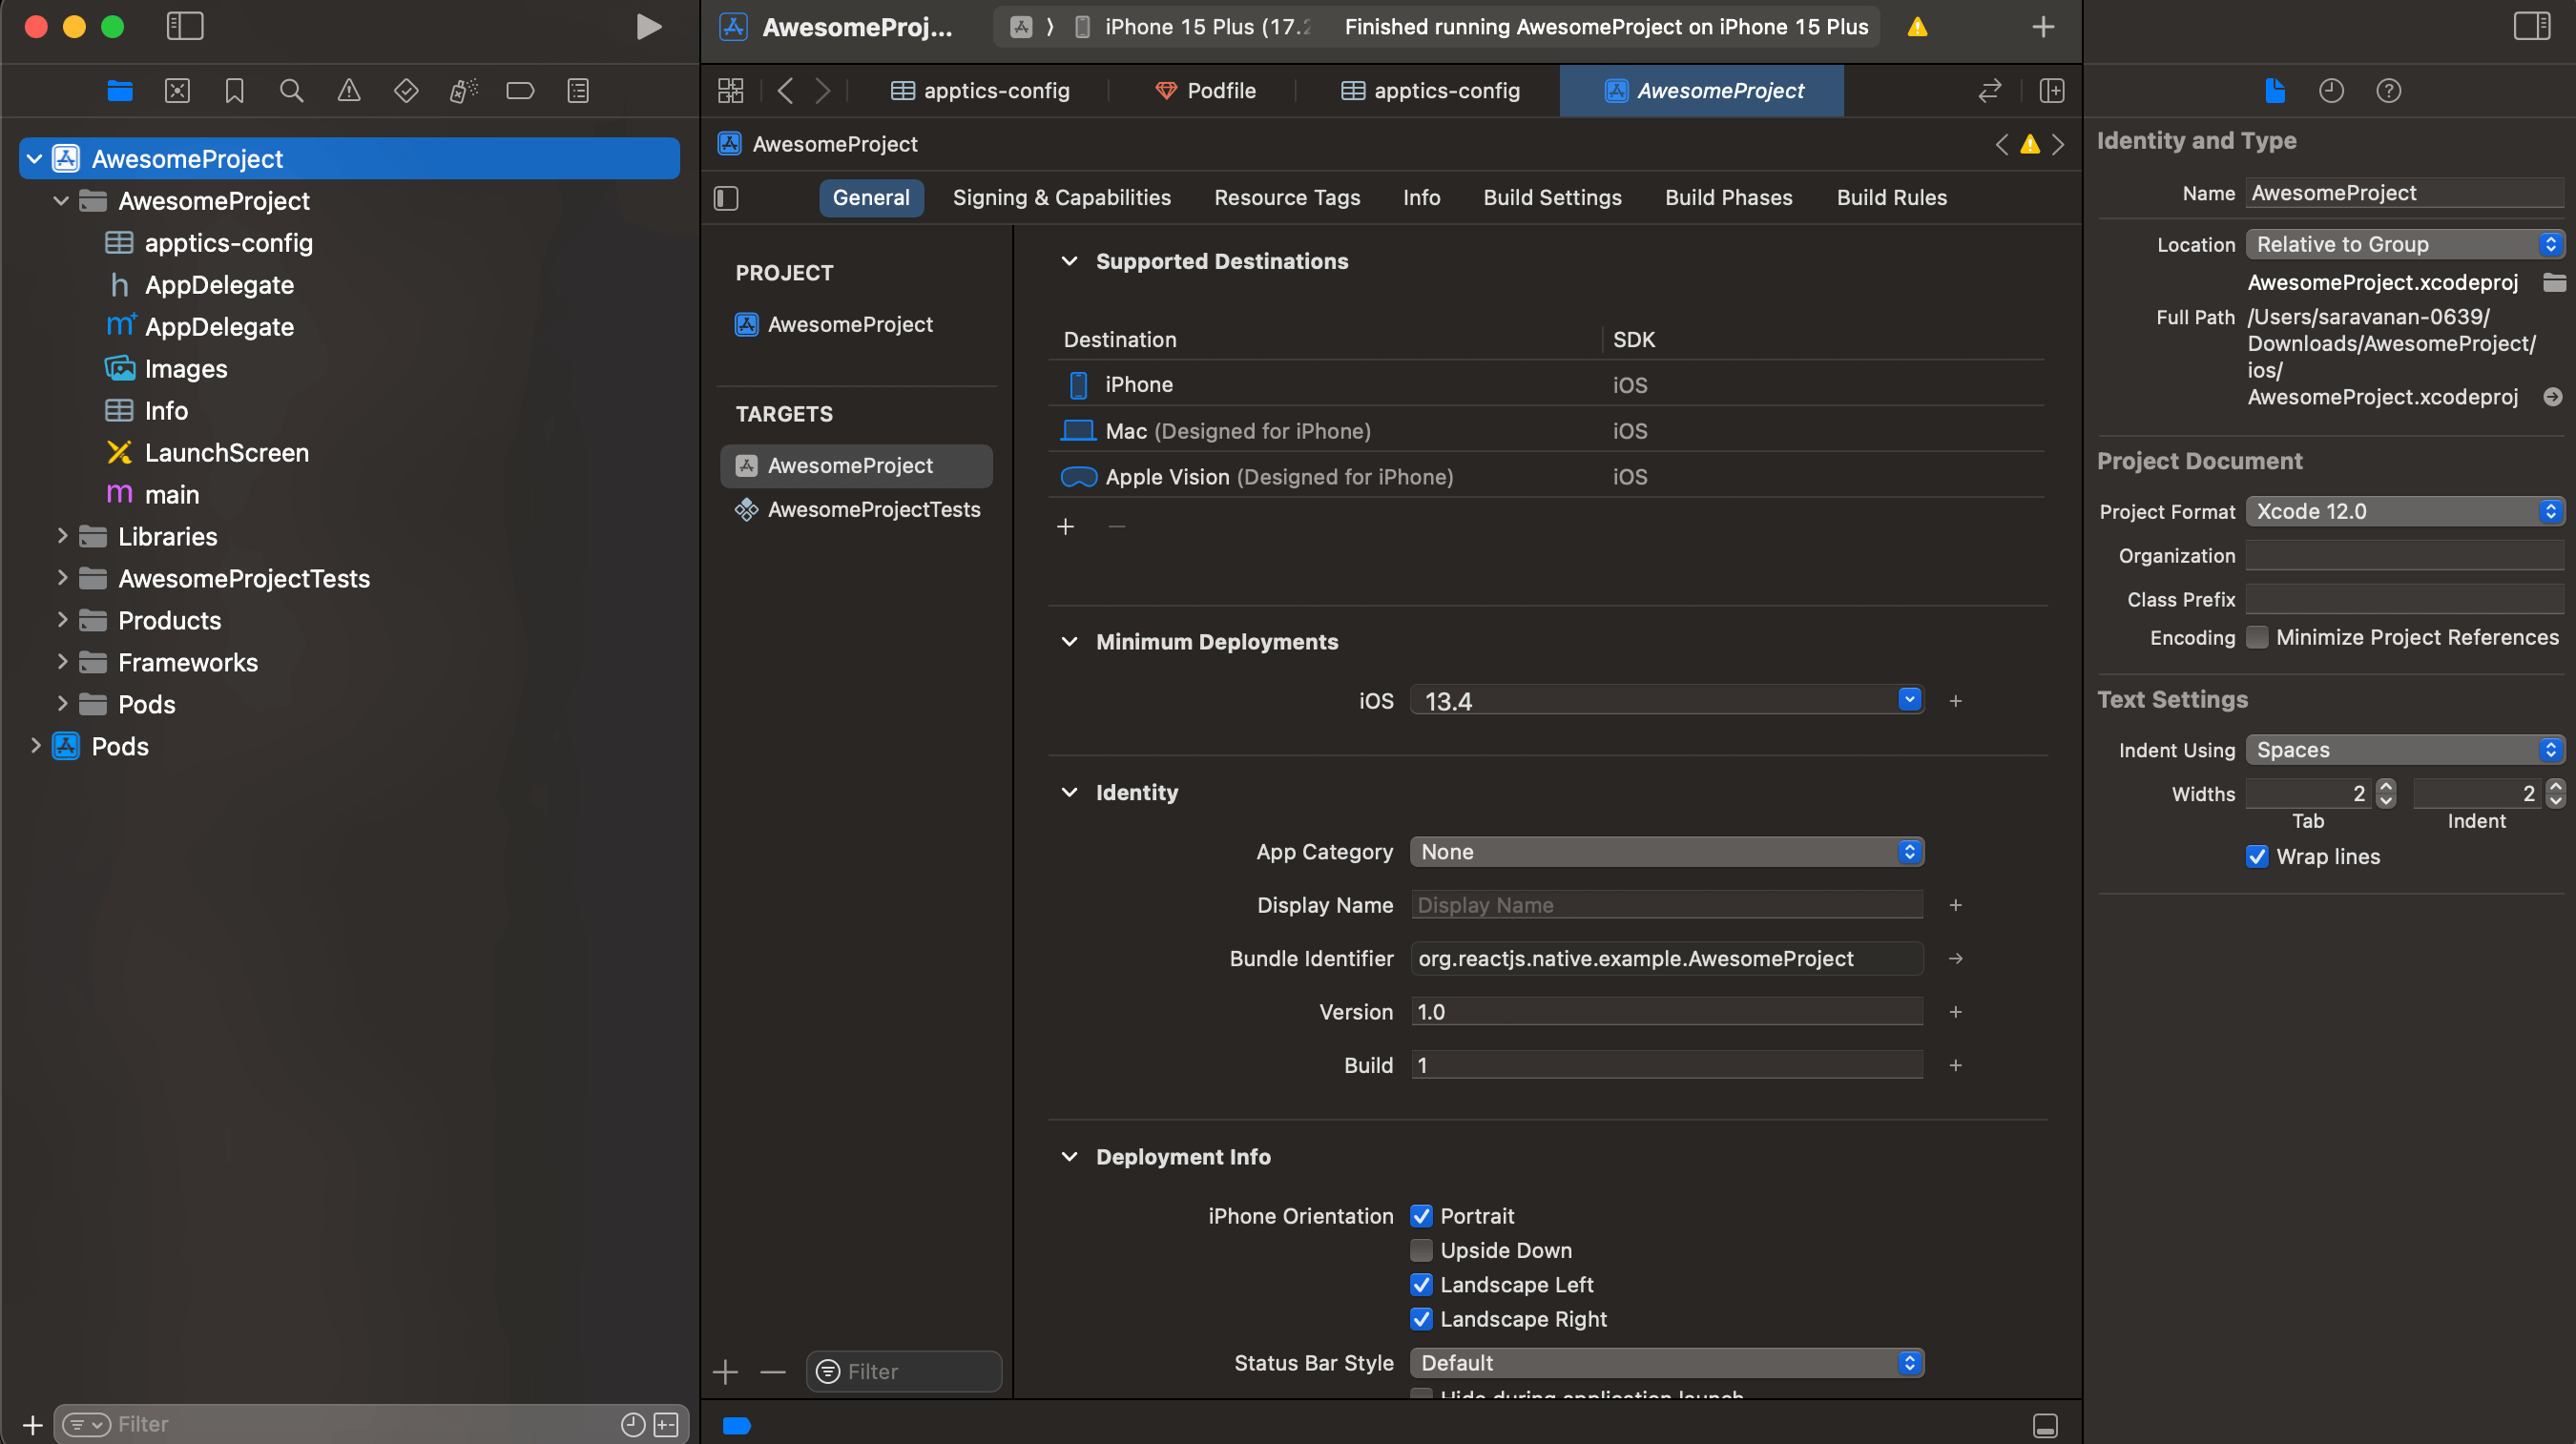
Task: Select the AwesomeProjectTests target
Action: pyautogui.click(x=873, y=509)
